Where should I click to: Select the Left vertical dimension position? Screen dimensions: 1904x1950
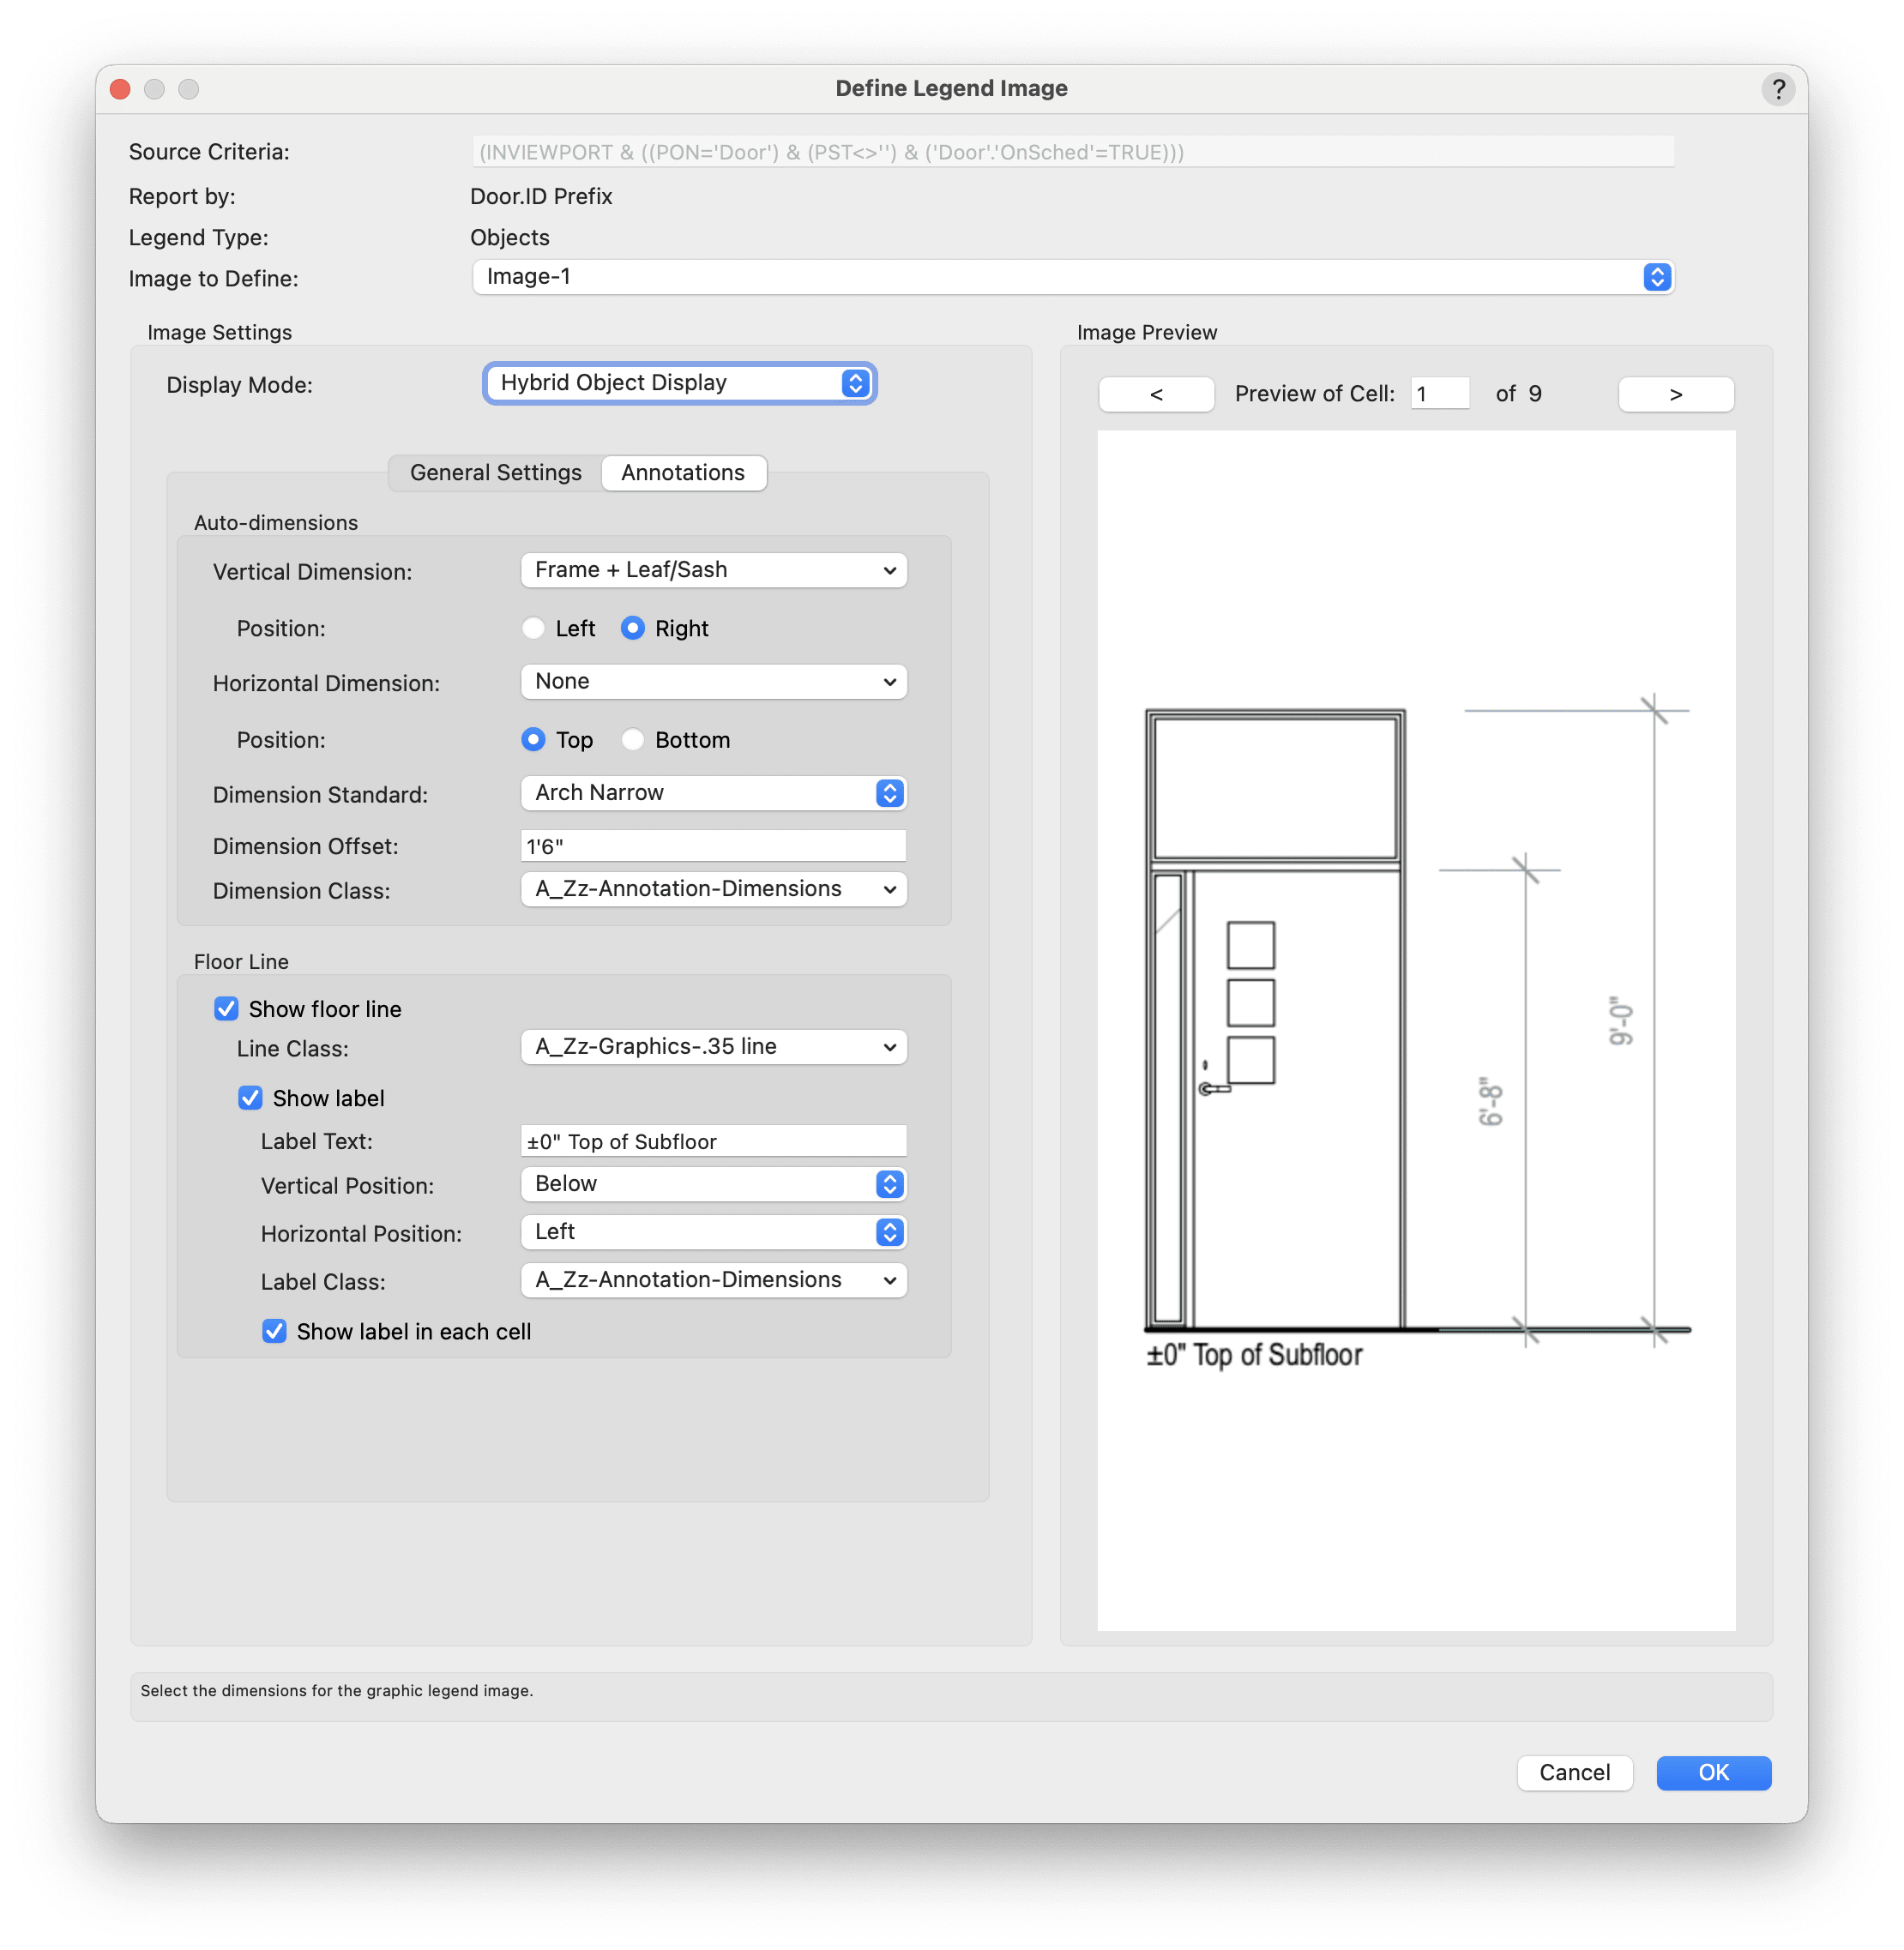point(534,628)
